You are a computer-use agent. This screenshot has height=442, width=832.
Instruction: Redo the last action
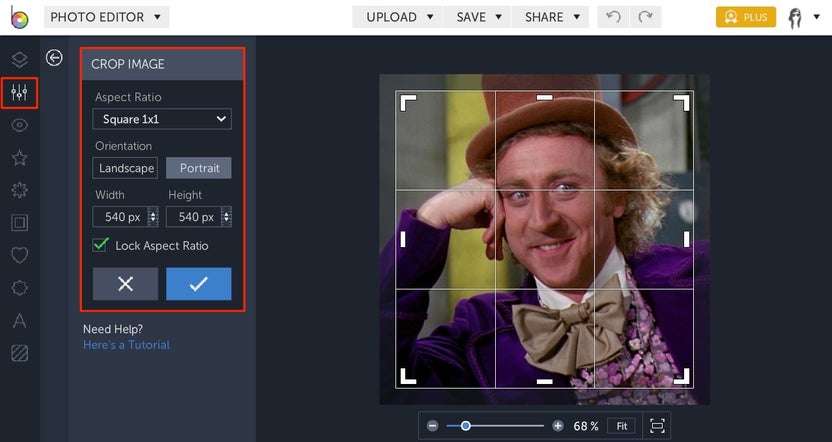(x=645, y=17)
